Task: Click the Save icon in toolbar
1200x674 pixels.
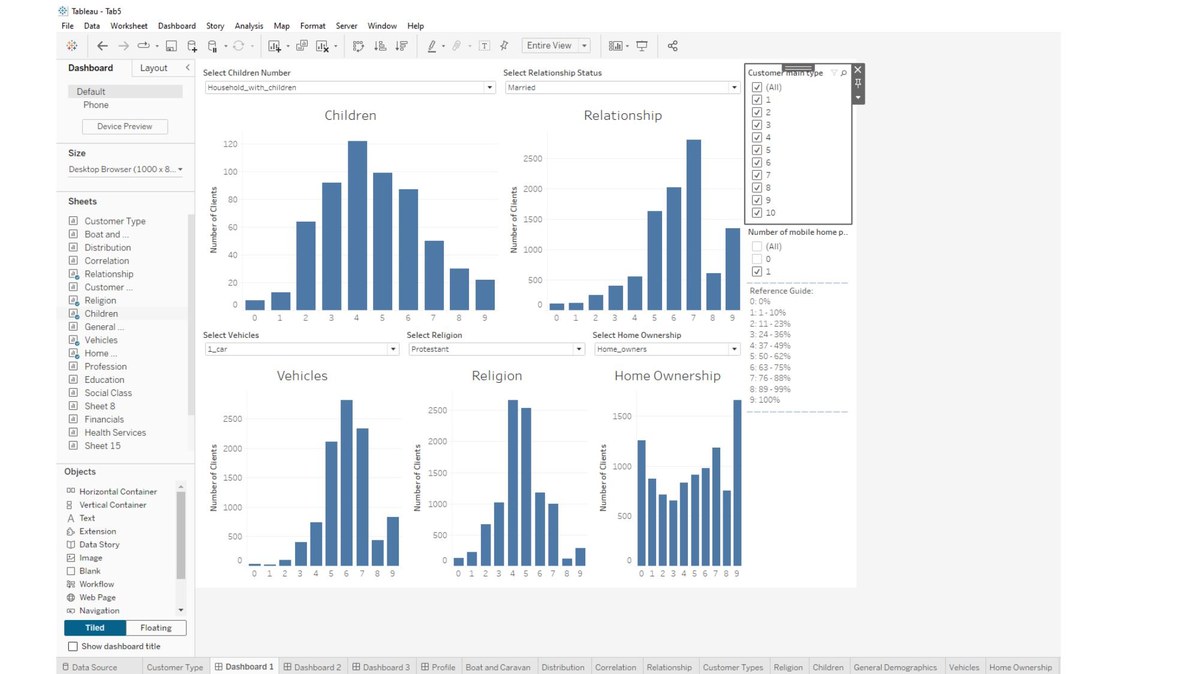Action: pos(171,46)
